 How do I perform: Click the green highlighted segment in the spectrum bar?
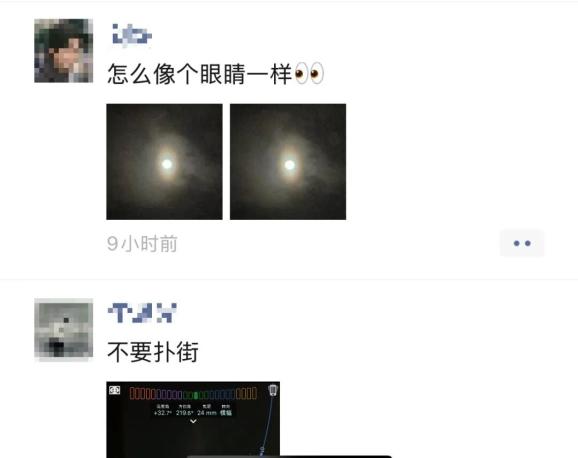[x=196, y=395]
